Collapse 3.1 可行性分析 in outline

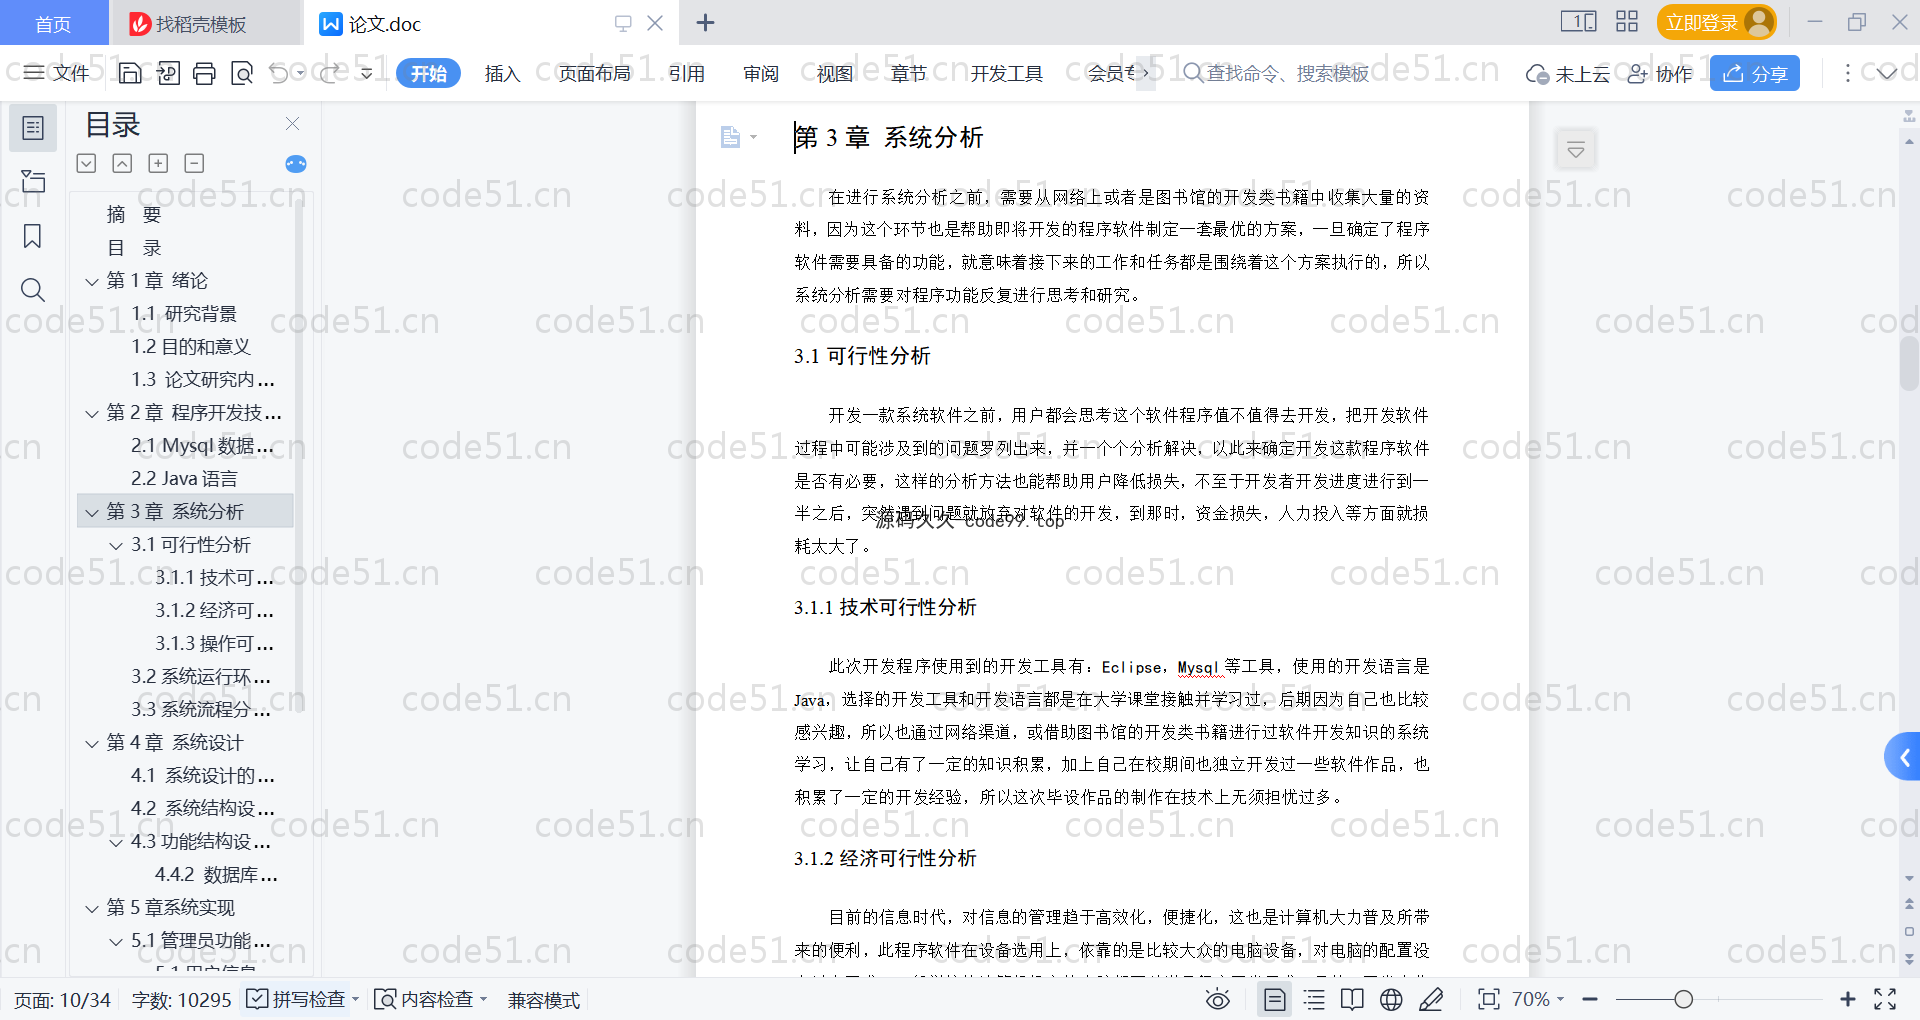pos(116,546)
